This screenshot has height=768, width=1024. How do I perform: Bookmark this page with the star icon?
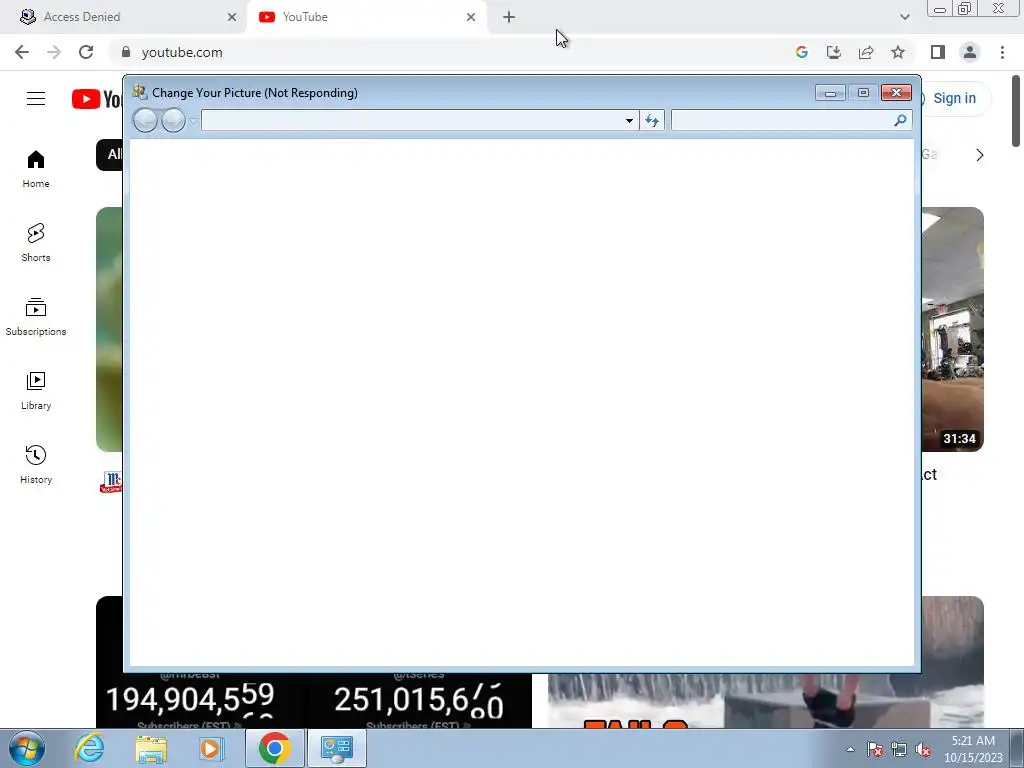(x=898, y=52)
